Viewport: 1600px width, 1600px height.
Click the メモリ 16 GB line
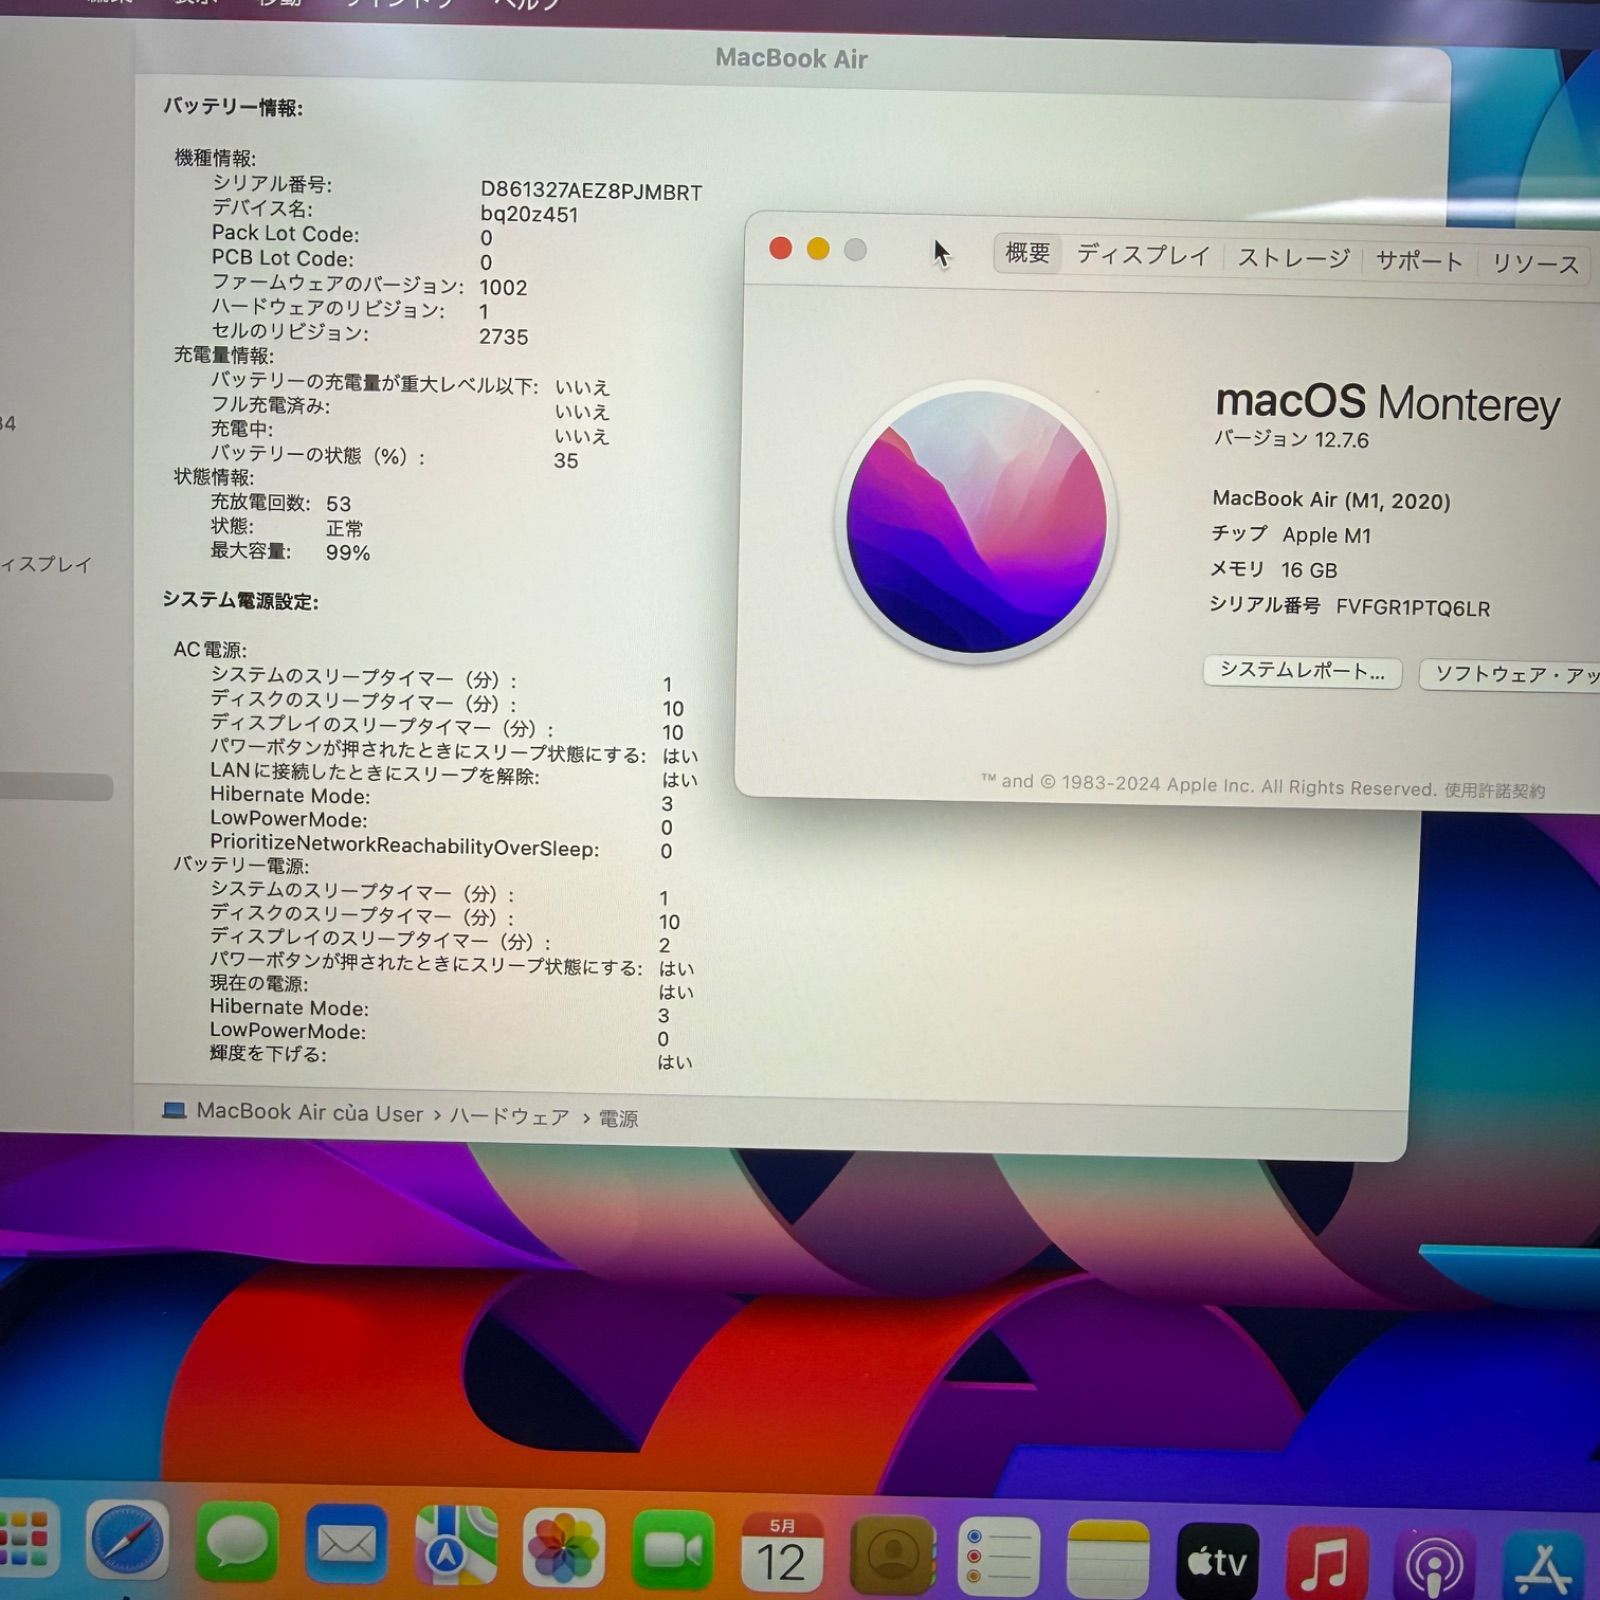1273,569
